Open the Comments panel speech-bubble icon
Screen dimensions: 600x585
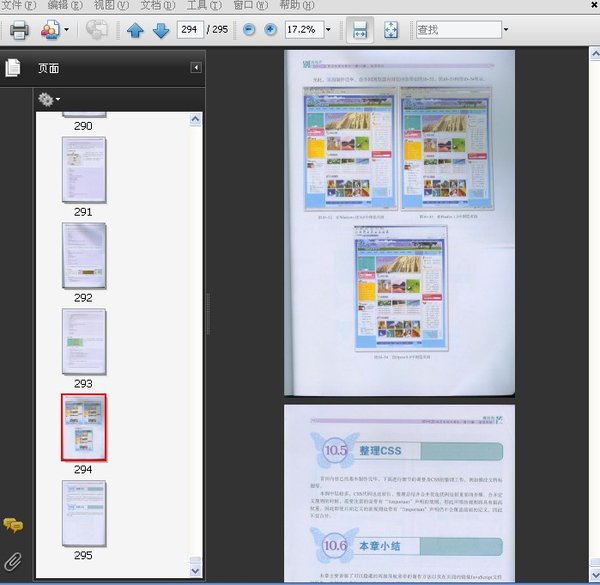(13, 526)
